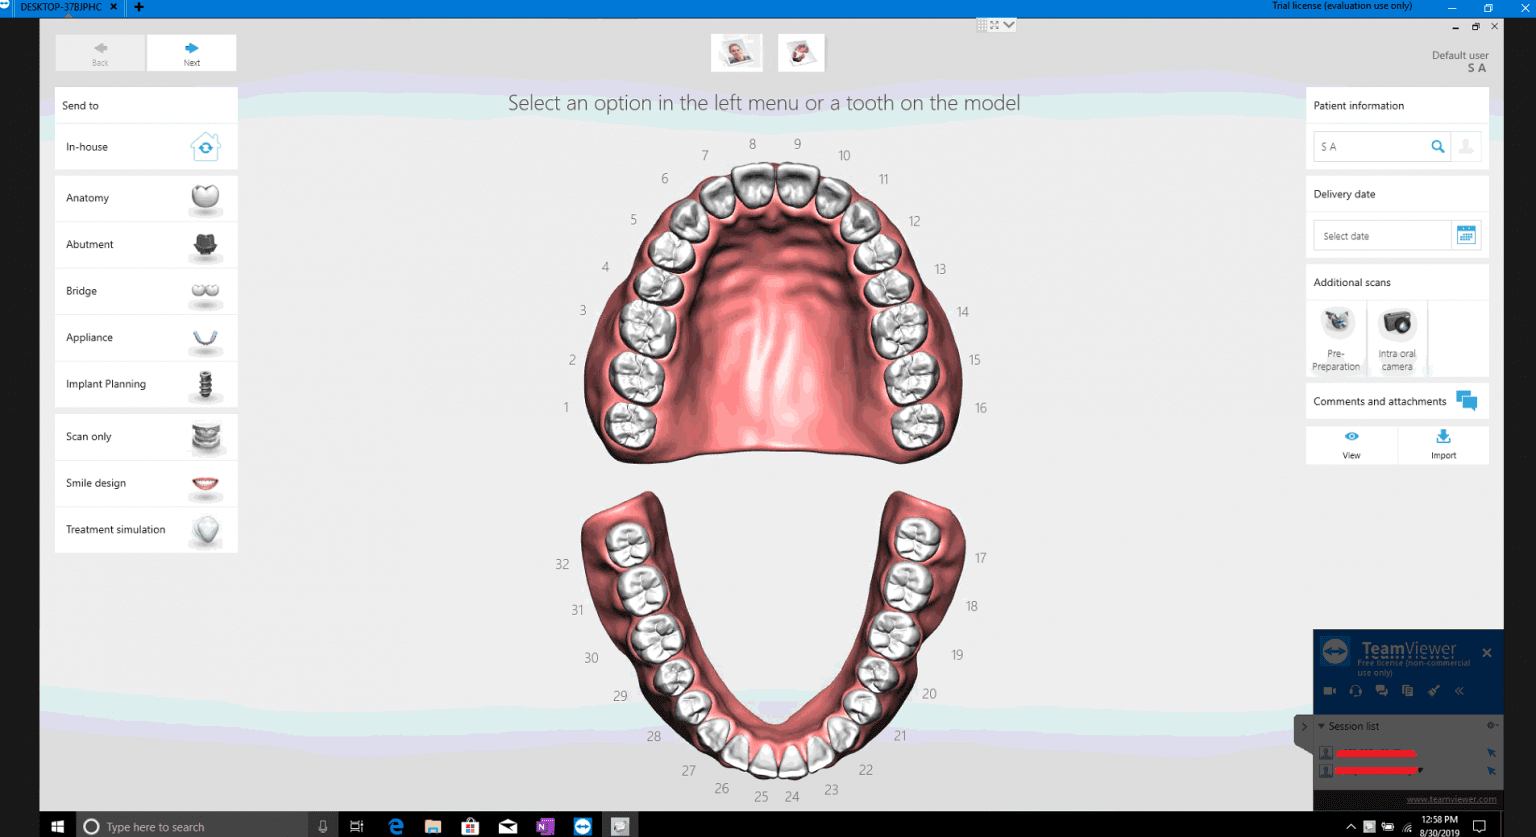
Task: Open Comments and attachments
Action: point(1396,401)
